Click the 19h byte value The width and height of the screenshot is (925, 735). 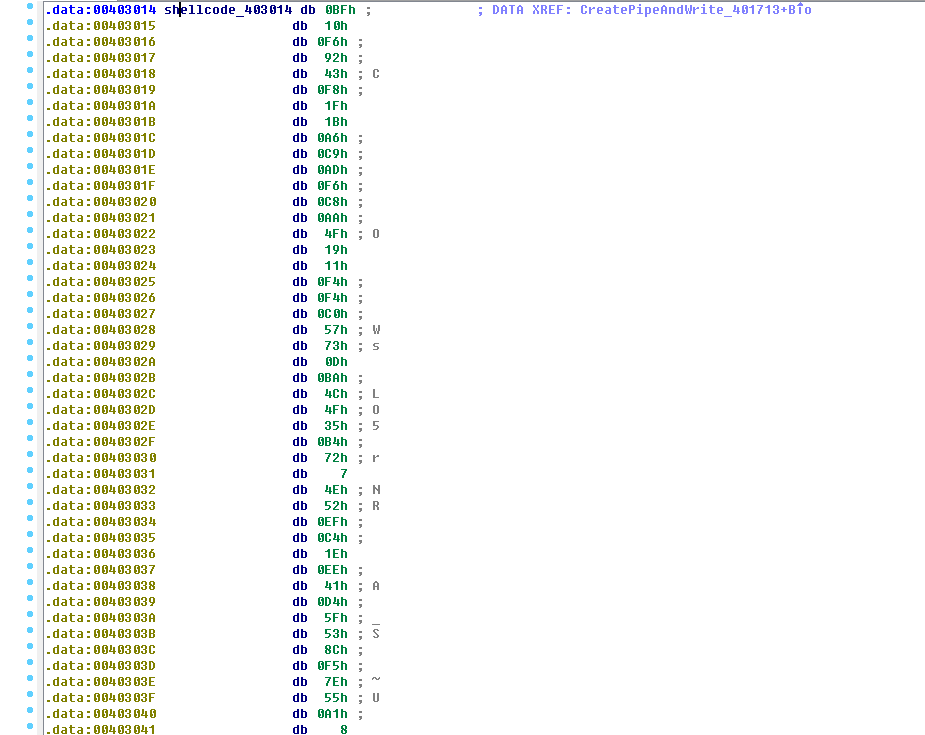336,250
